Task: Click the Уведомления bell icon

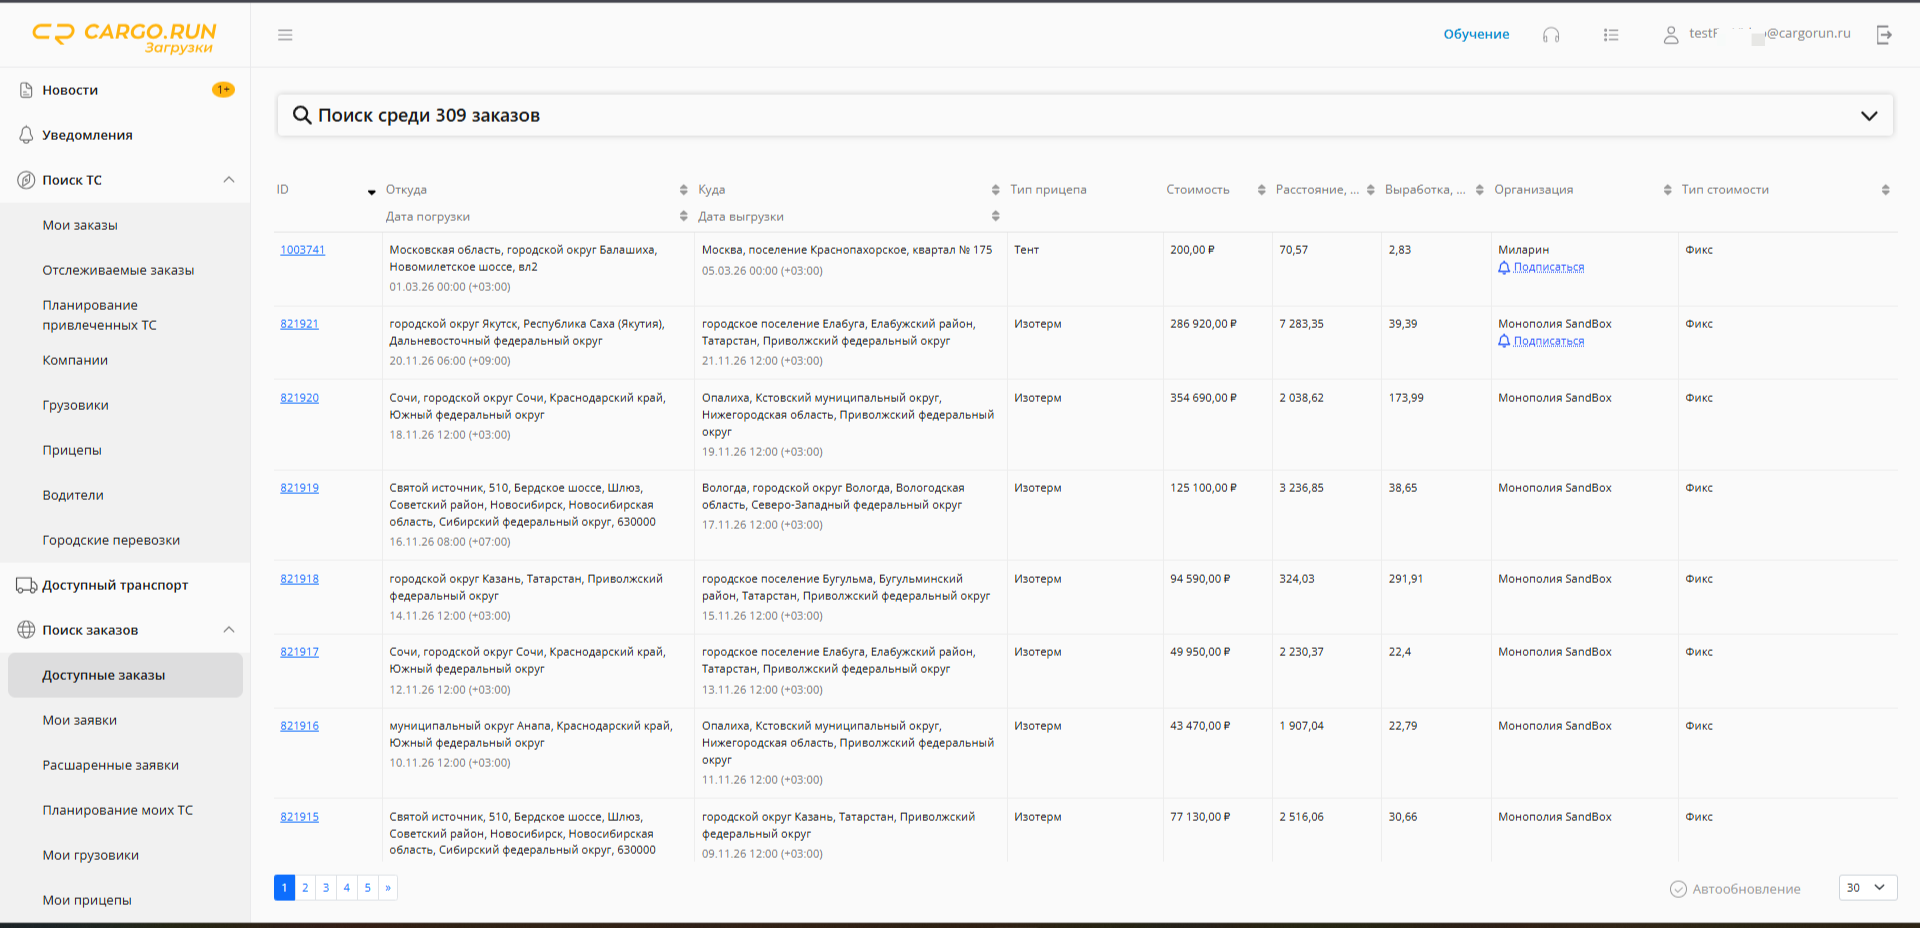Action: click(26, 135)
